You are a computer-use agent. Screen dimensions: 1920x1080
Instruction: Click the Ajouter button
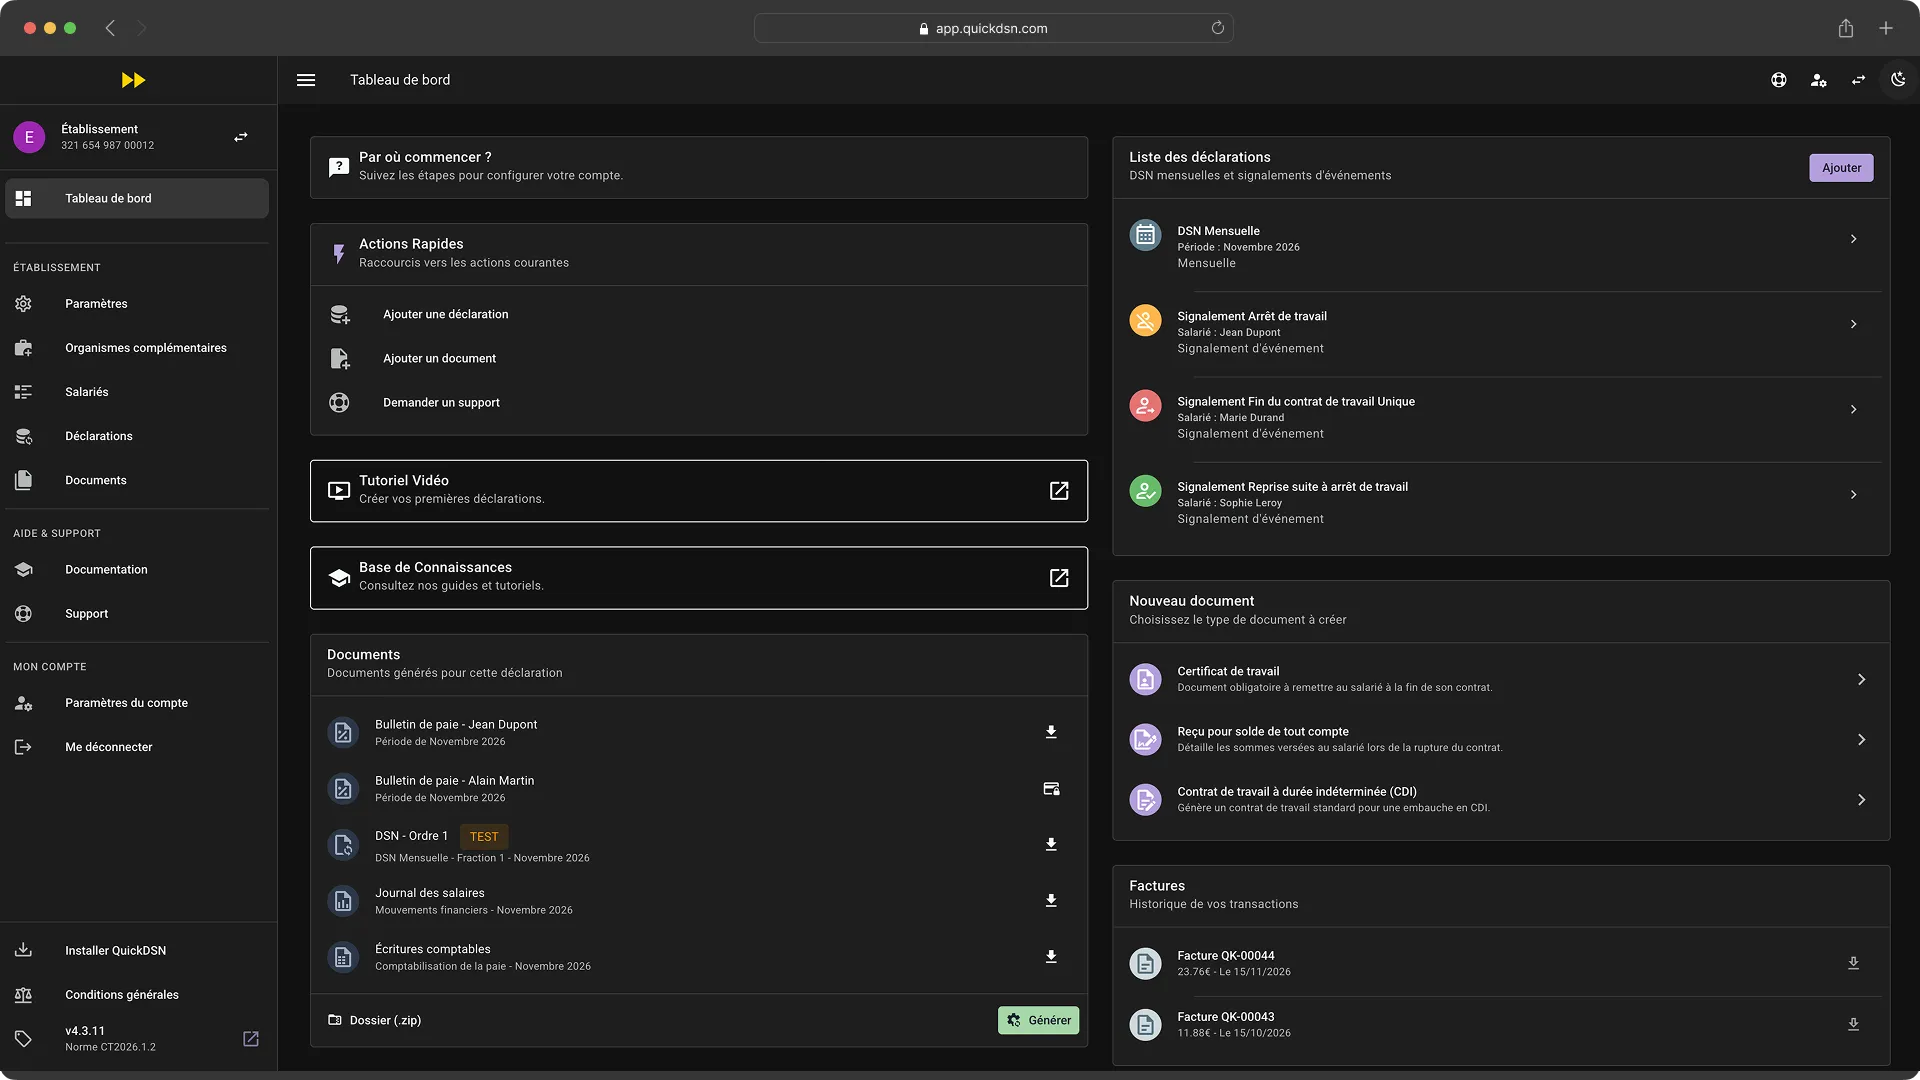tap(1840, 167)
